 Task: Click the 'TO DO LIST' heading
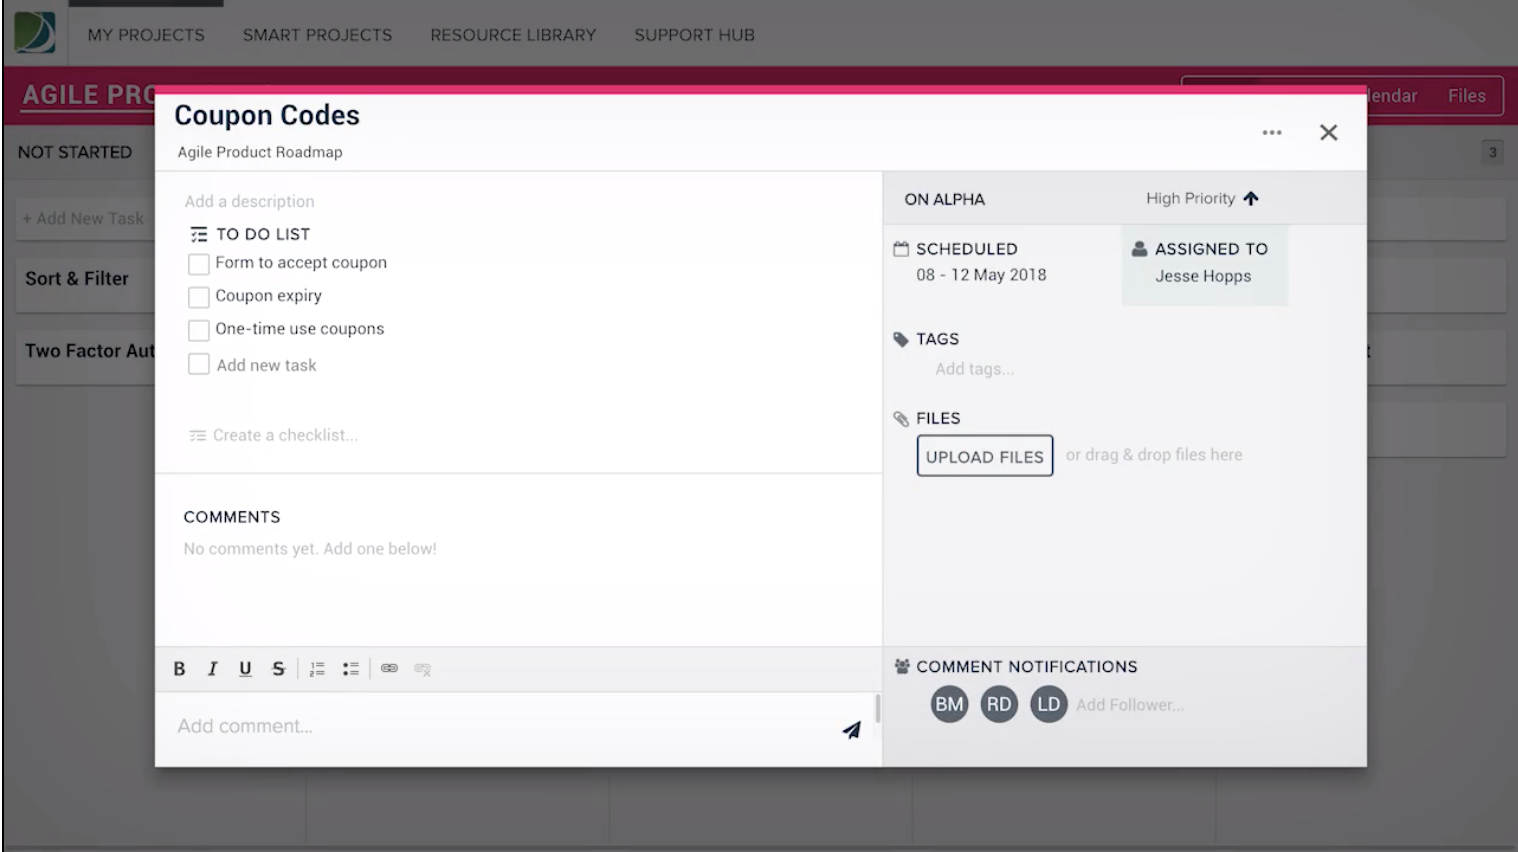(x=263, y=234)
